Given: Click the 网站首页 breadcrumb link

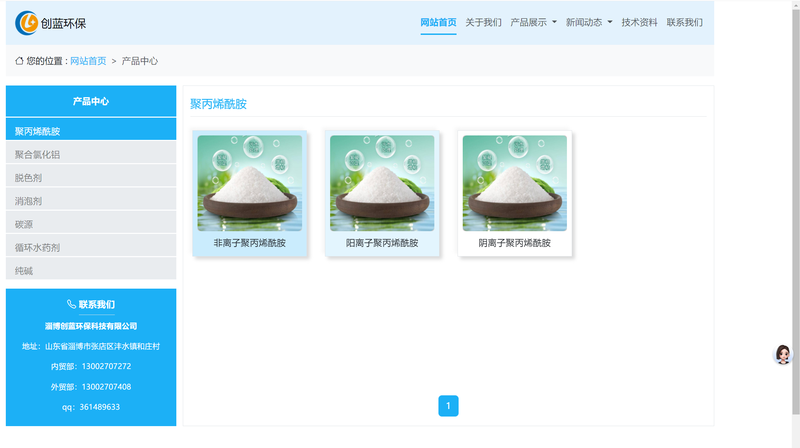Looking at the screenshot, I should 88,61.
